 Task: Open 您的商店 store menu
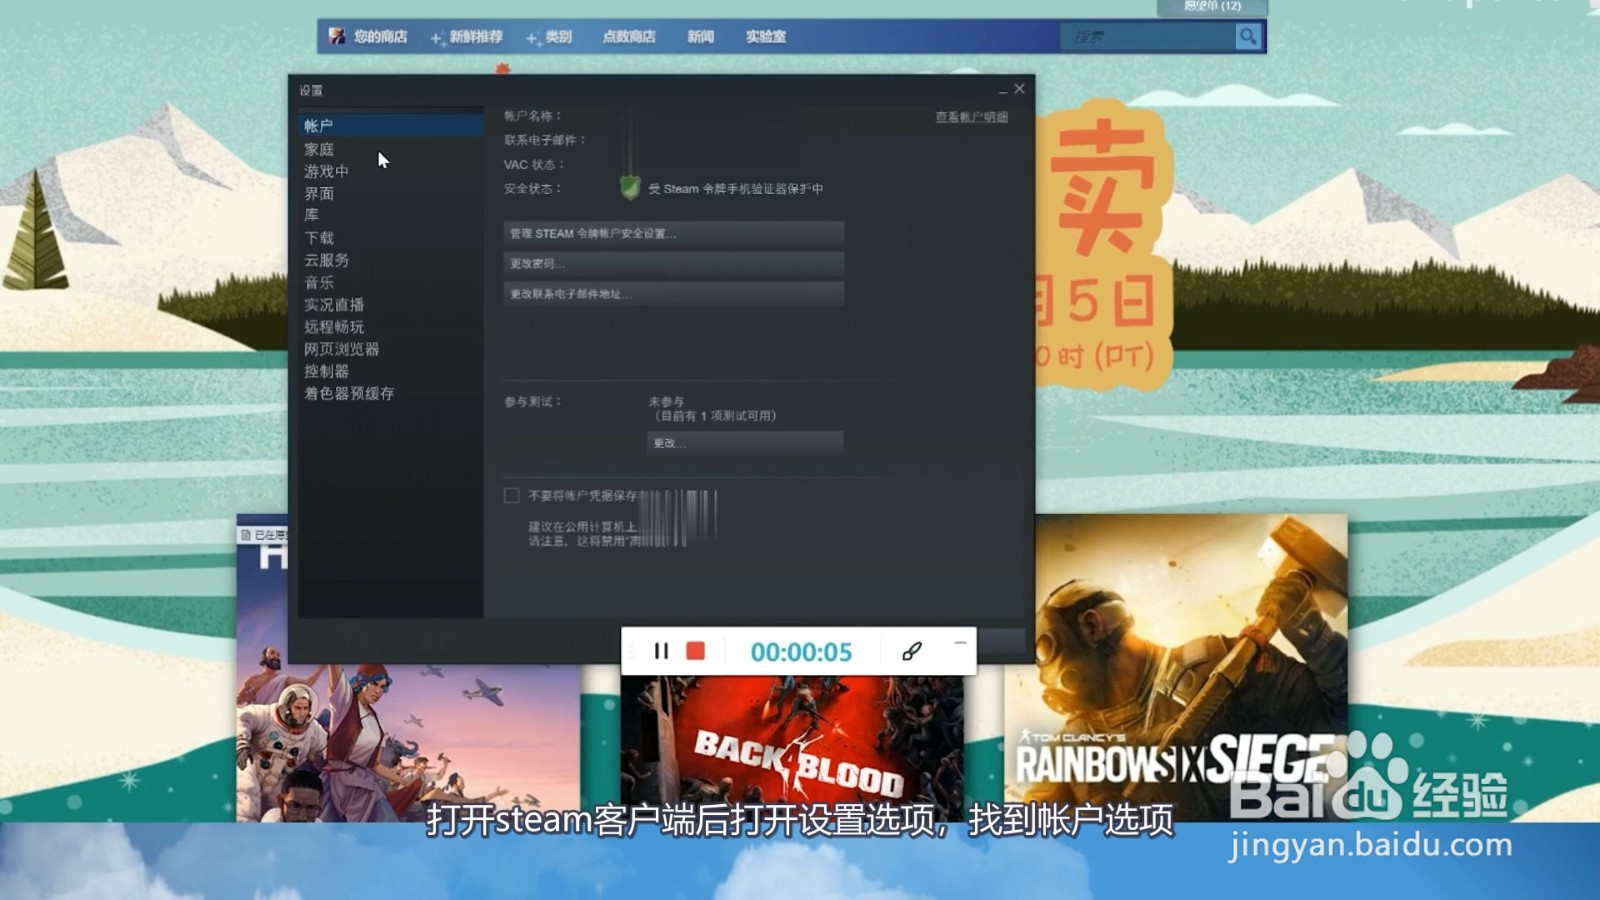click(x=380, y=36)
